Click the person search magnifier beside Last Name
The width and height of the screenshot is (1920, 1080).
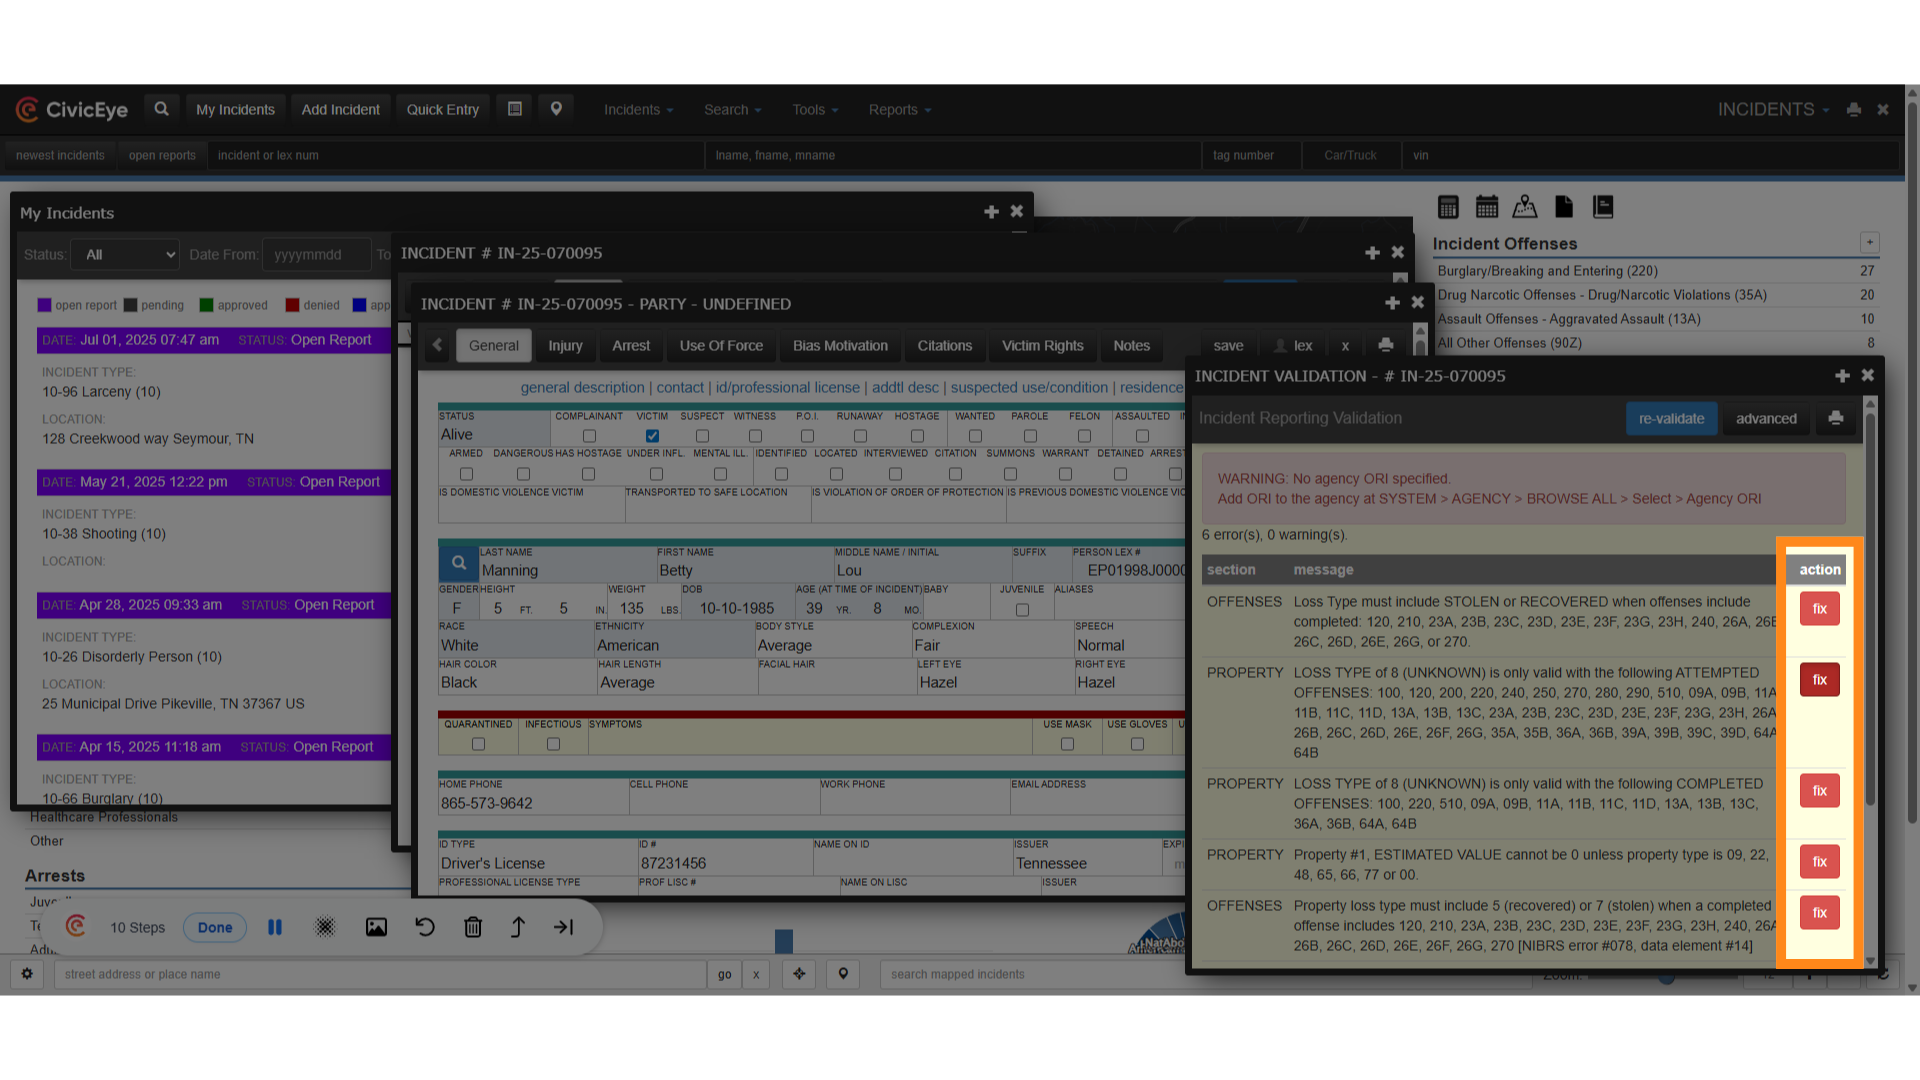point(459,563)
